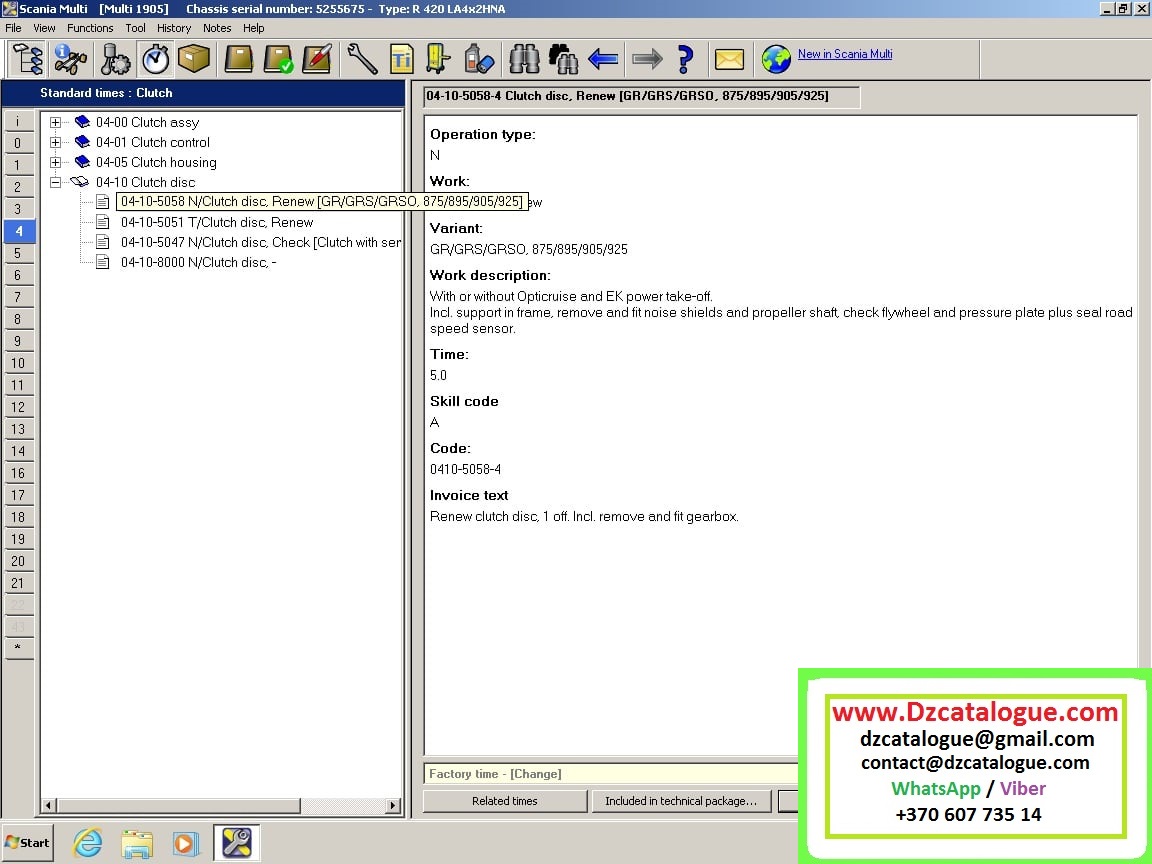Image resolution: width=1152 pixels, height=864 pixels.
Task: Select the asterisk group in the sidebar
Action: click(x=18, y=649)
